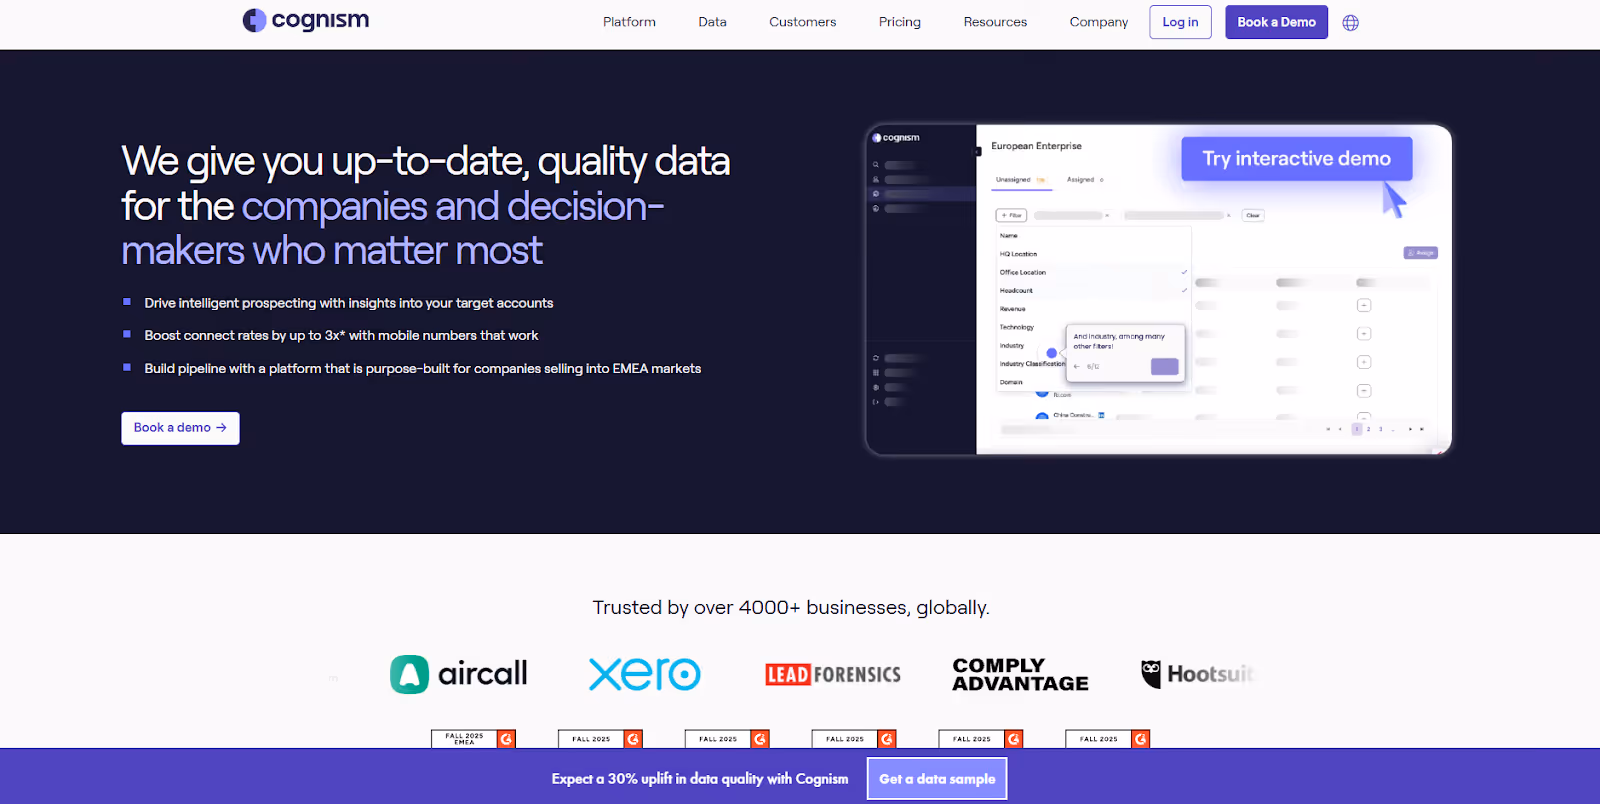
Task: Click back arrow in demo tooltip
Action: [x=1077, y=367]
